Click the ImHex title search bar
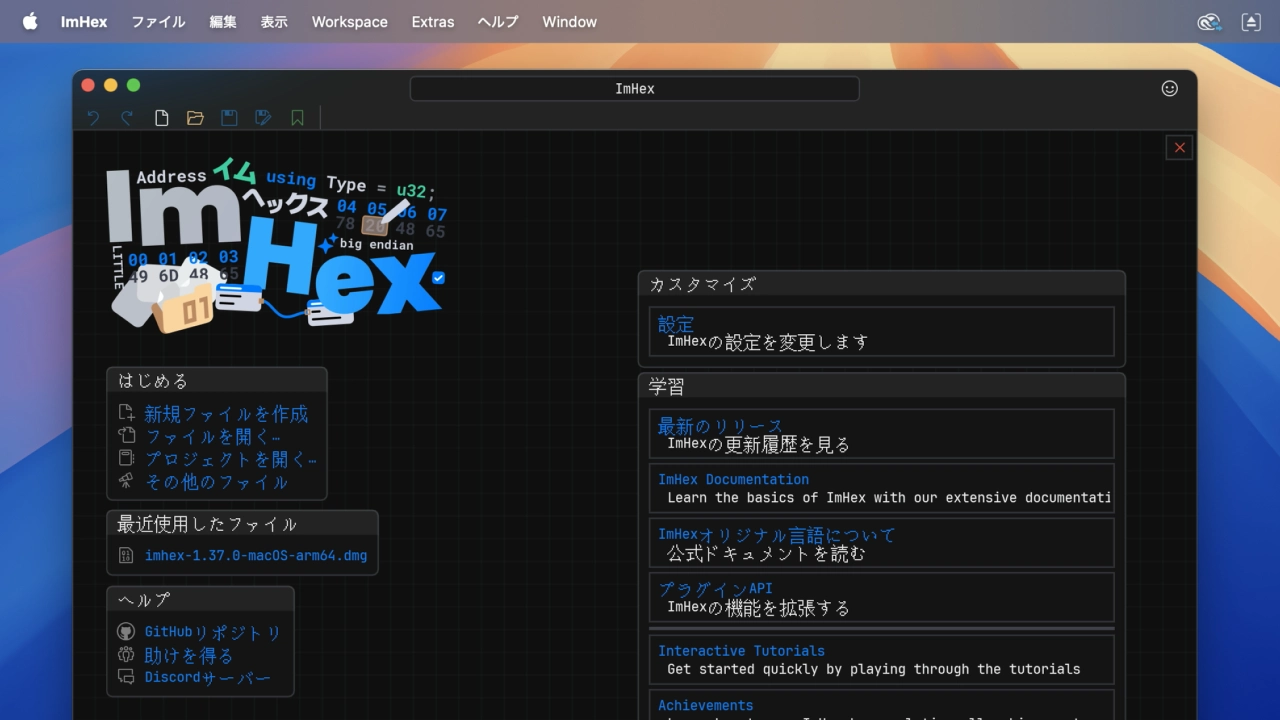This screenshot has height=720, width=1280. [x=634, y=88]
